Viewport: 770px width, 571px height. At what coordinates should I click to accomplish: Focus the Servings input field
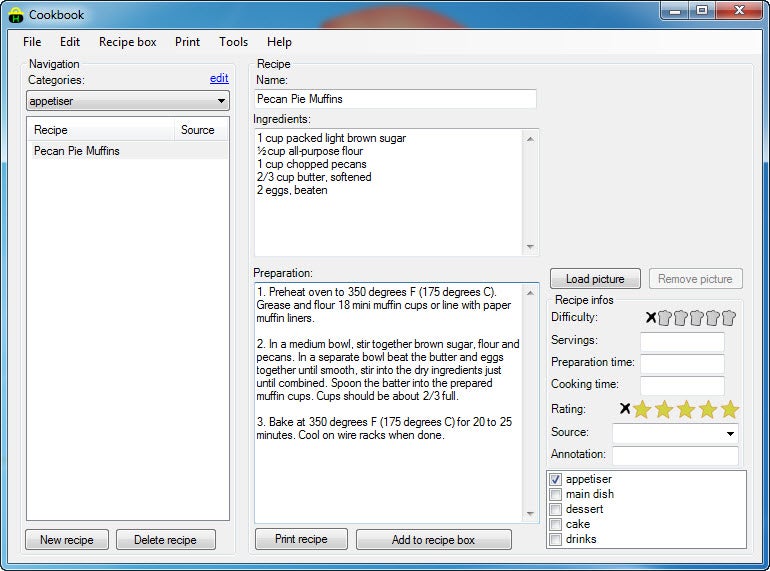tap(682, 341)
